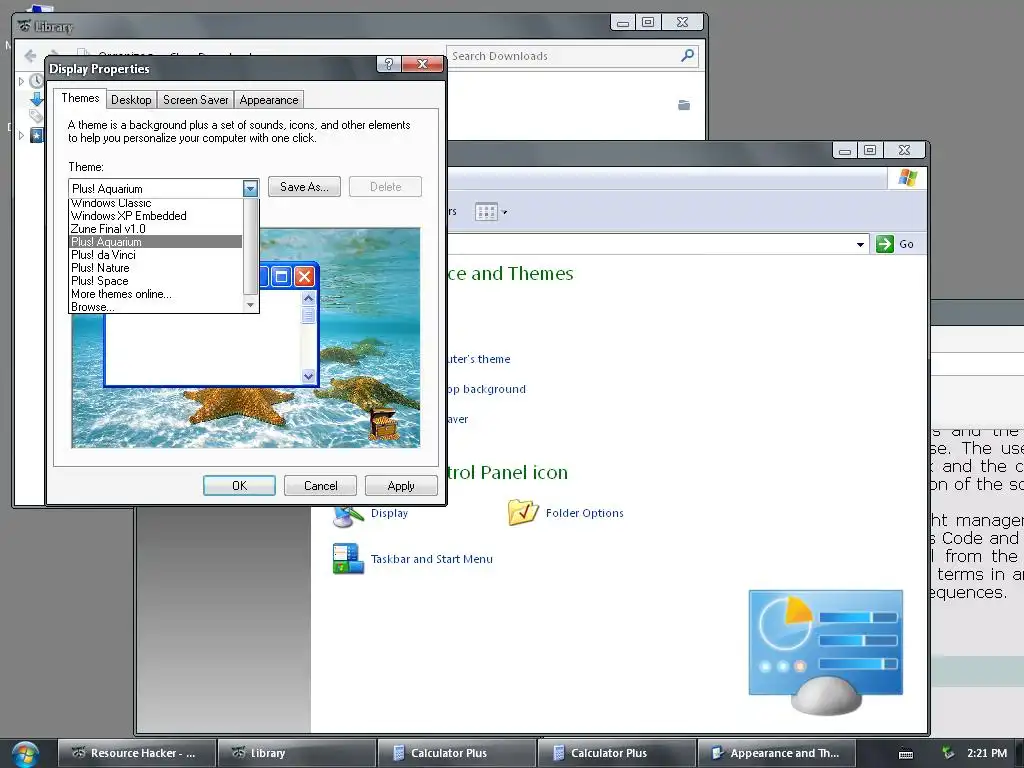
Task: Open the Display control panel link
Action: [x=389, y=513]
